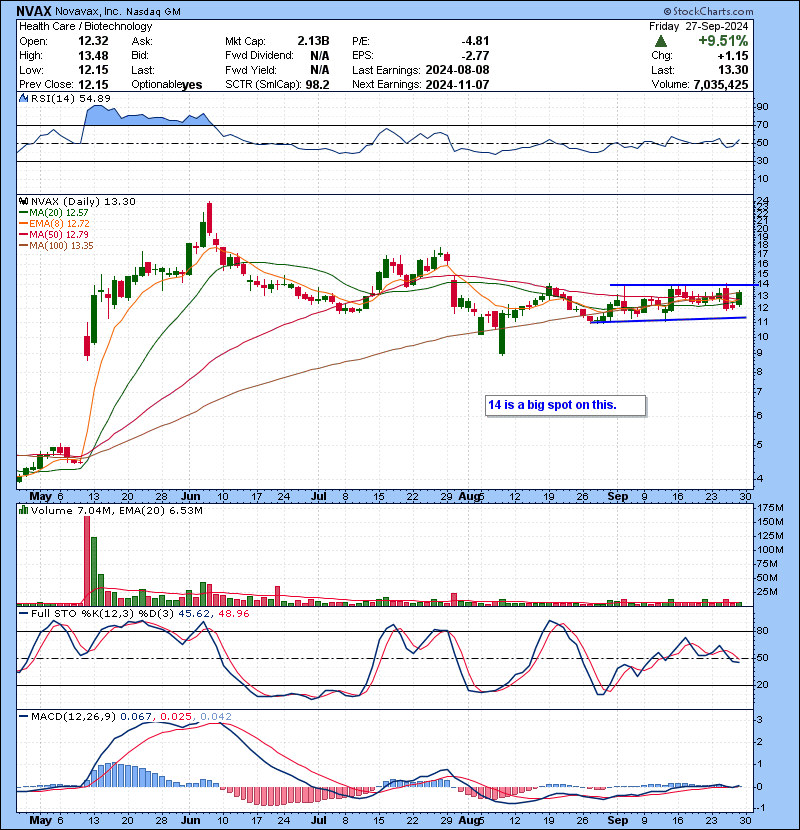The width and height of the screenshot is (800, 830).
Task: Click the NVAX ticker symbol in header
Action: [x=34, y=11]
